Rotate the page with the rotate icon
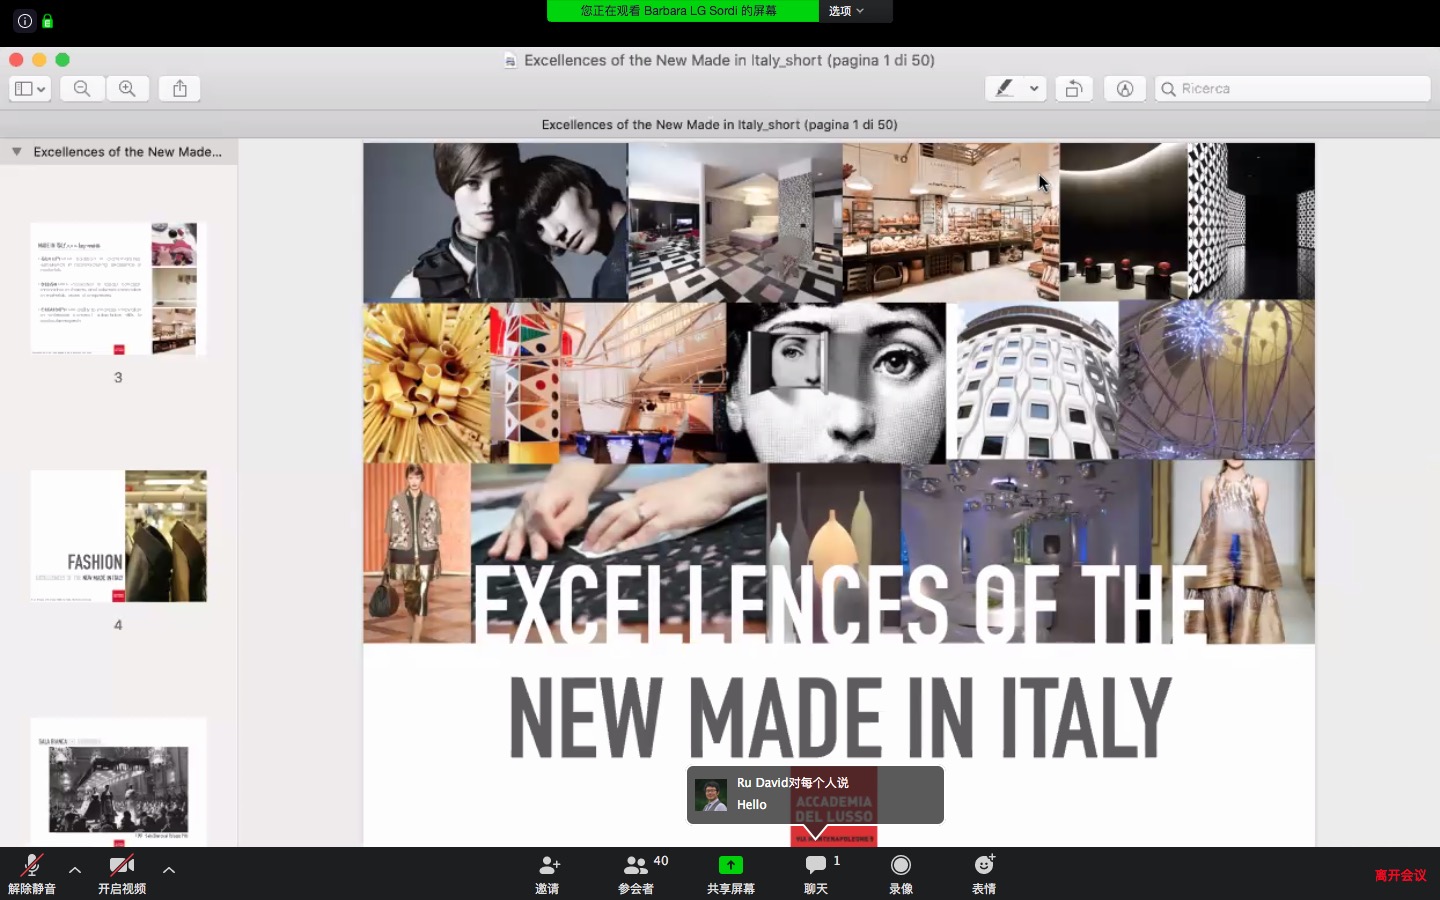 1073,89
